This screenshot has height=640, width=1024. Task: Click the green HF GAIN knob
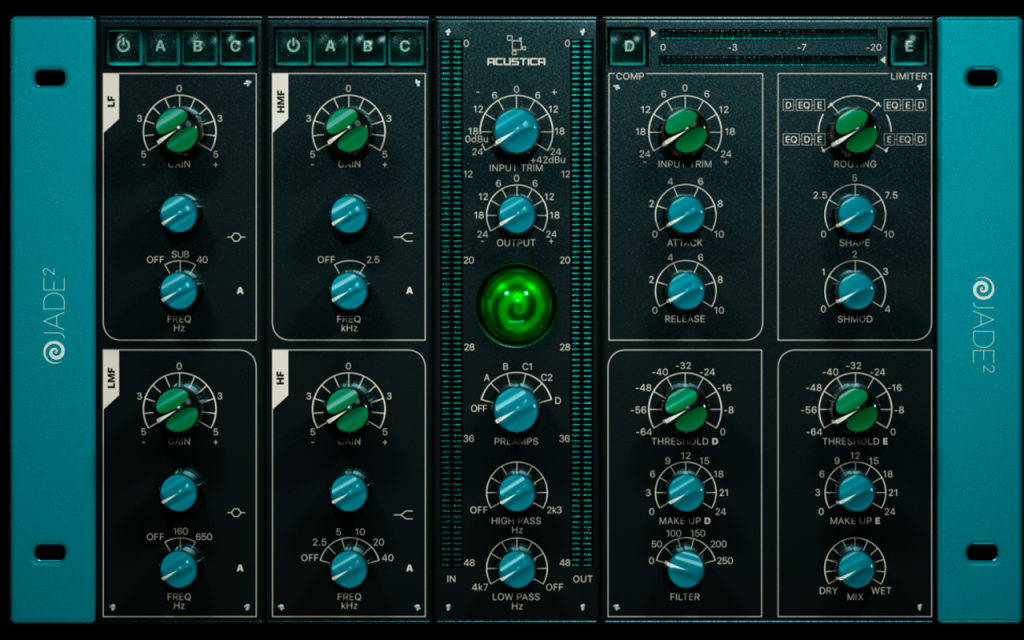348,409
